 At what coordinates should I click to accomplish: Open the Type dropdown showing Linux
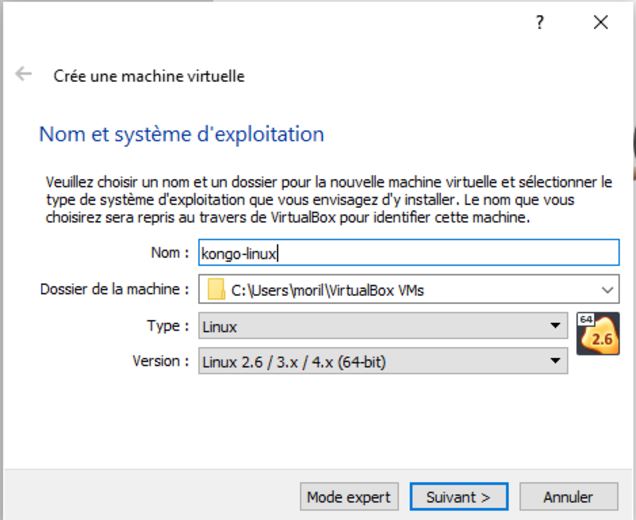tap(382, 326)
